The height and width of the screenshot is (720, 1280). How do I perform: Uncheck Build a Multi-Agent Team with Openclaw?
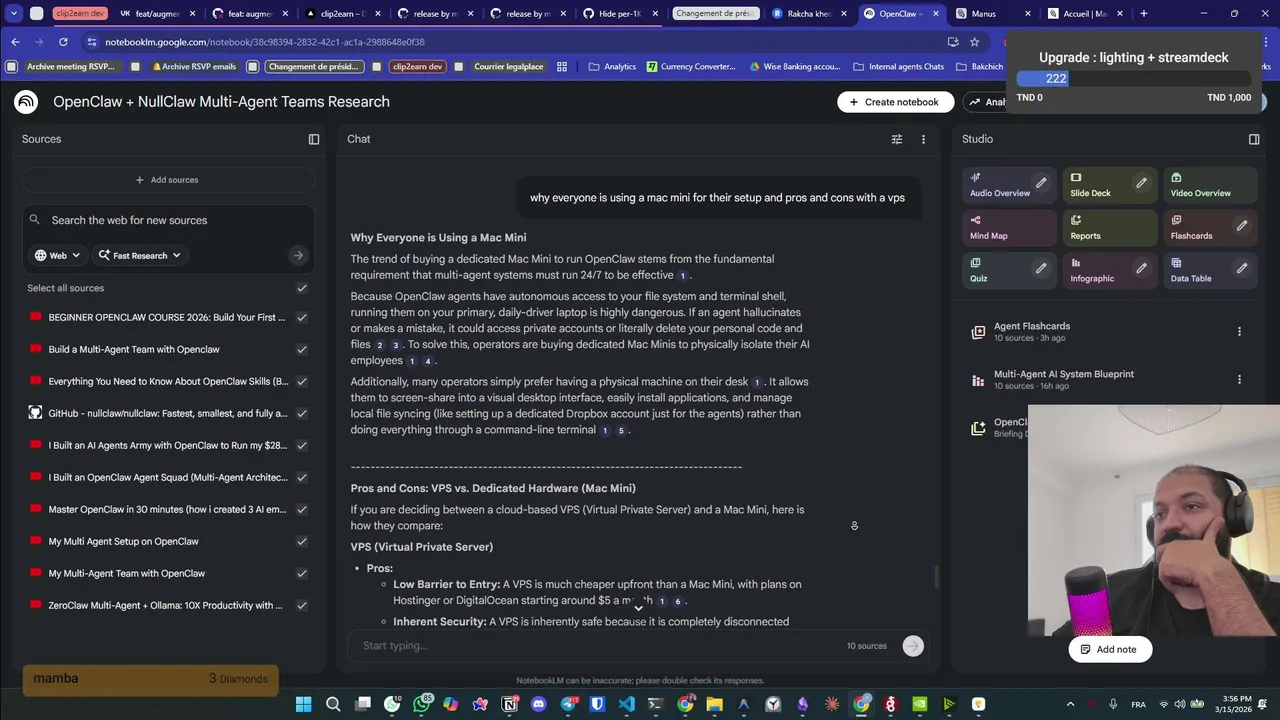click(301, 349)
